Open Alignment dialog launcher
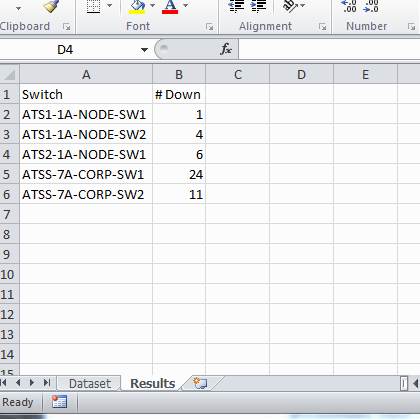The image size is (420, 419). coord(322,27)
